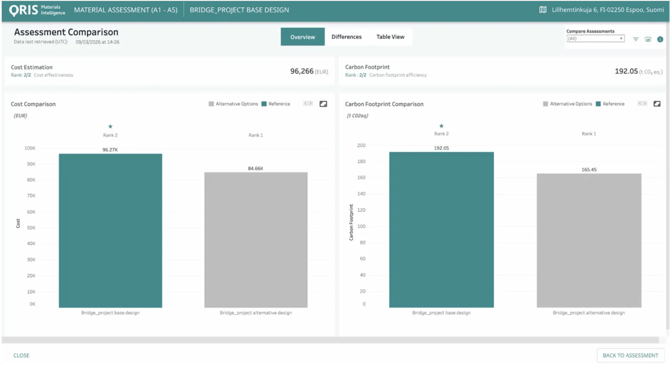
Task: Click the star above Rank 2 in Cost chart
Action: [x=110, y=127]
